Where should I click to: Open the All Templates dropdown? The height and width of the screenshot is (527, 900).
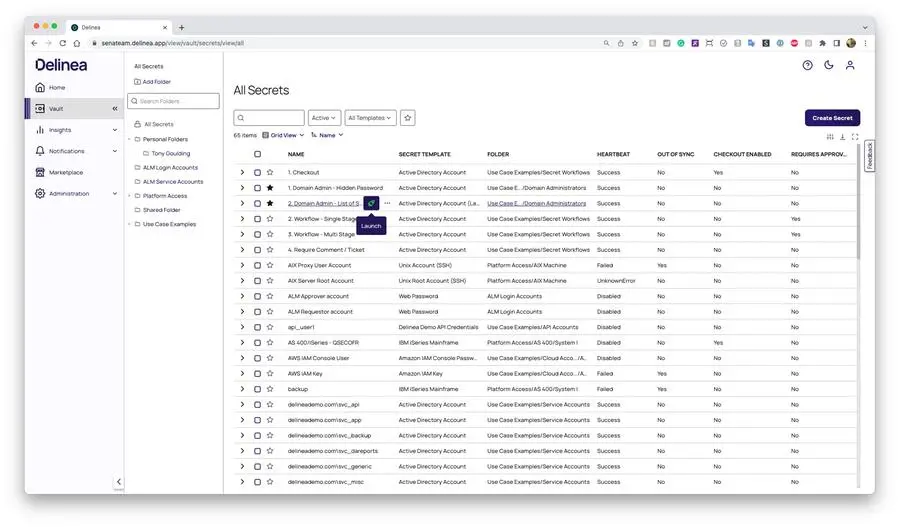tap(370, 118)
